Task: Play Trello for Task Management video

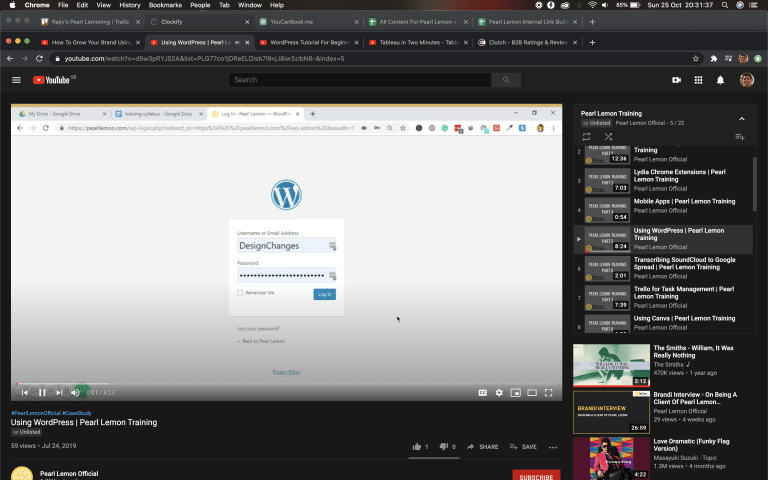Action: (x=664, y=298)
